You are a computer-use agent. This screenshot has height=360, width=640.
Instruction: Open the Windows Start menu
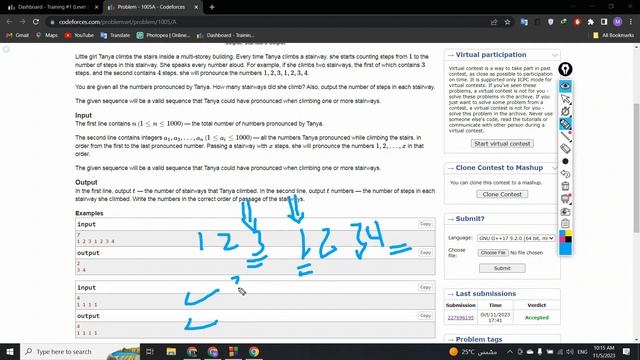(x=9, y=351)
